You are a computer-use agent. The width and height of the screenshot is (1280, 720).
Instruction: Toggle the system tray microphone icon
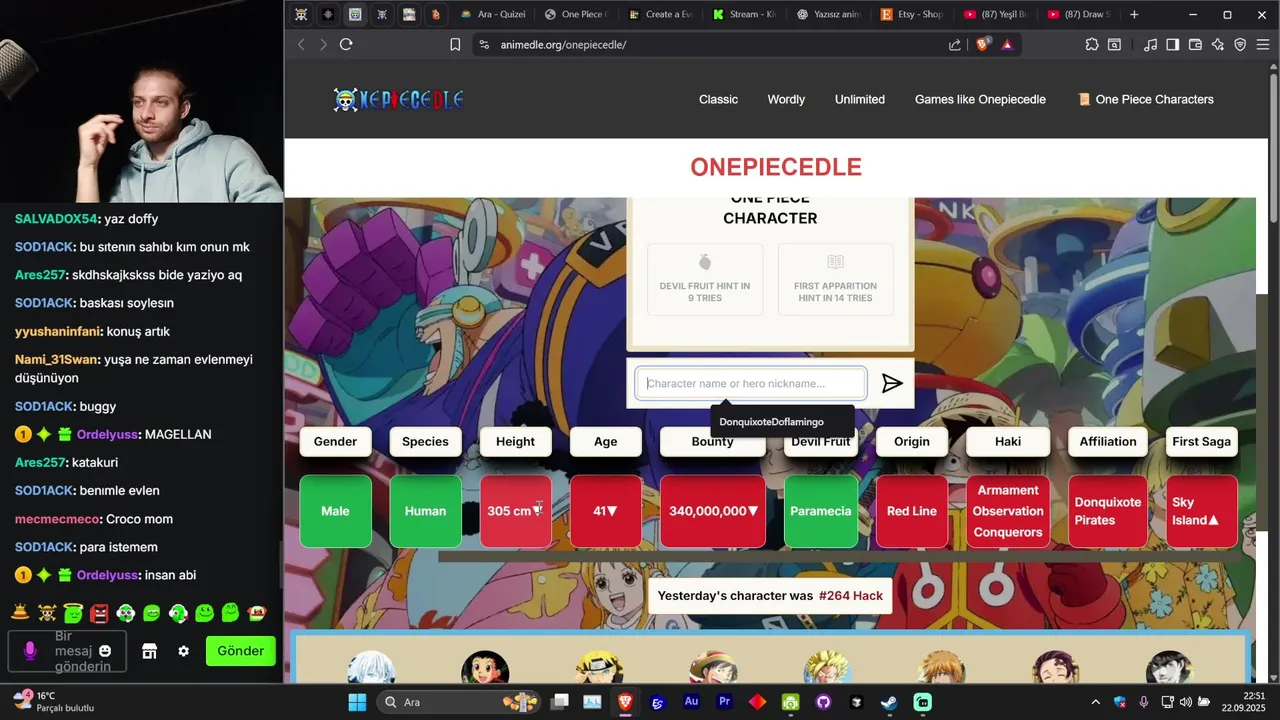[x=1143, y=702]
